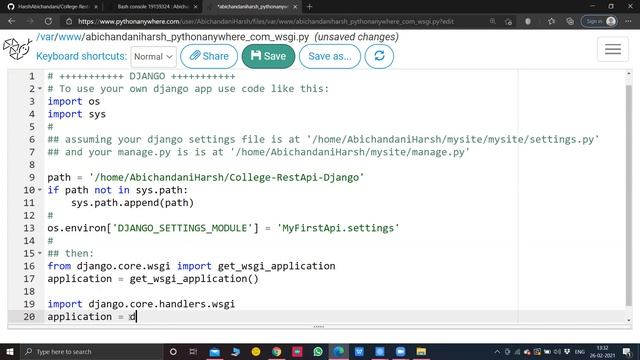Close the wsgi editor browser tab
The height and width of the screenshot is (360, 640).
click(295, 7)
